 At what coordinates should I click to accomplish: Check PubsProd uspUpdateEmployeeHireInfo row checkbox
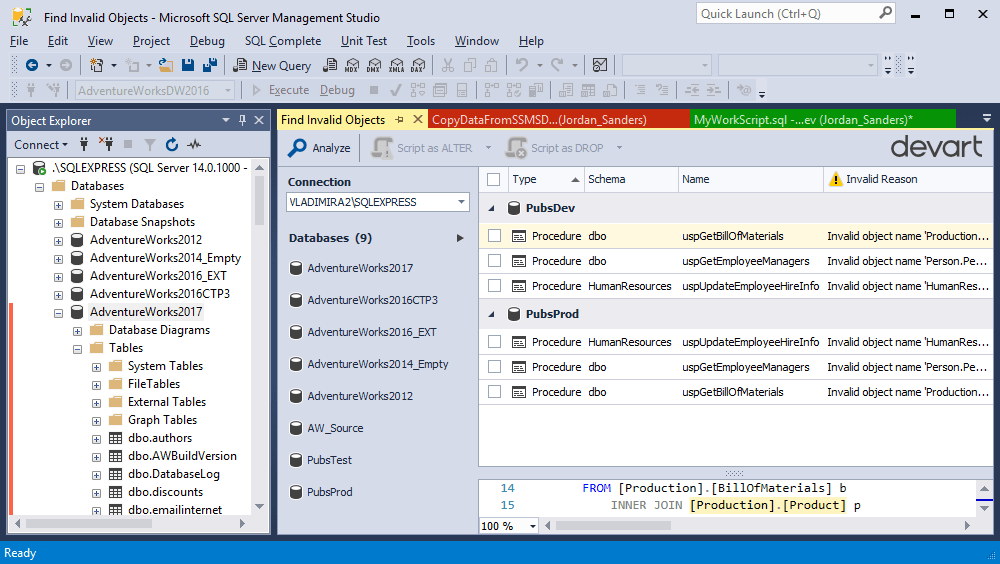tap(494, 341)
